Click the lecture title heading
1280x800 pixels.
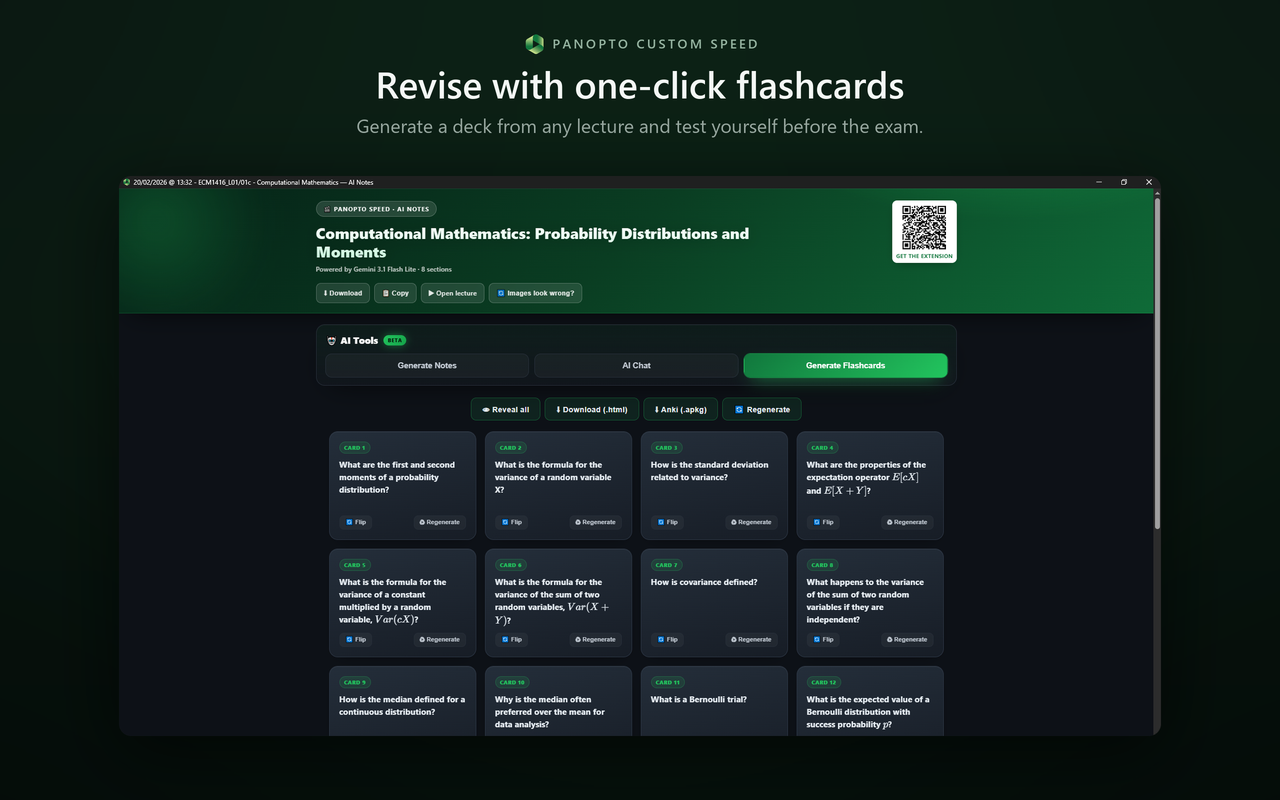coord(532,243)
